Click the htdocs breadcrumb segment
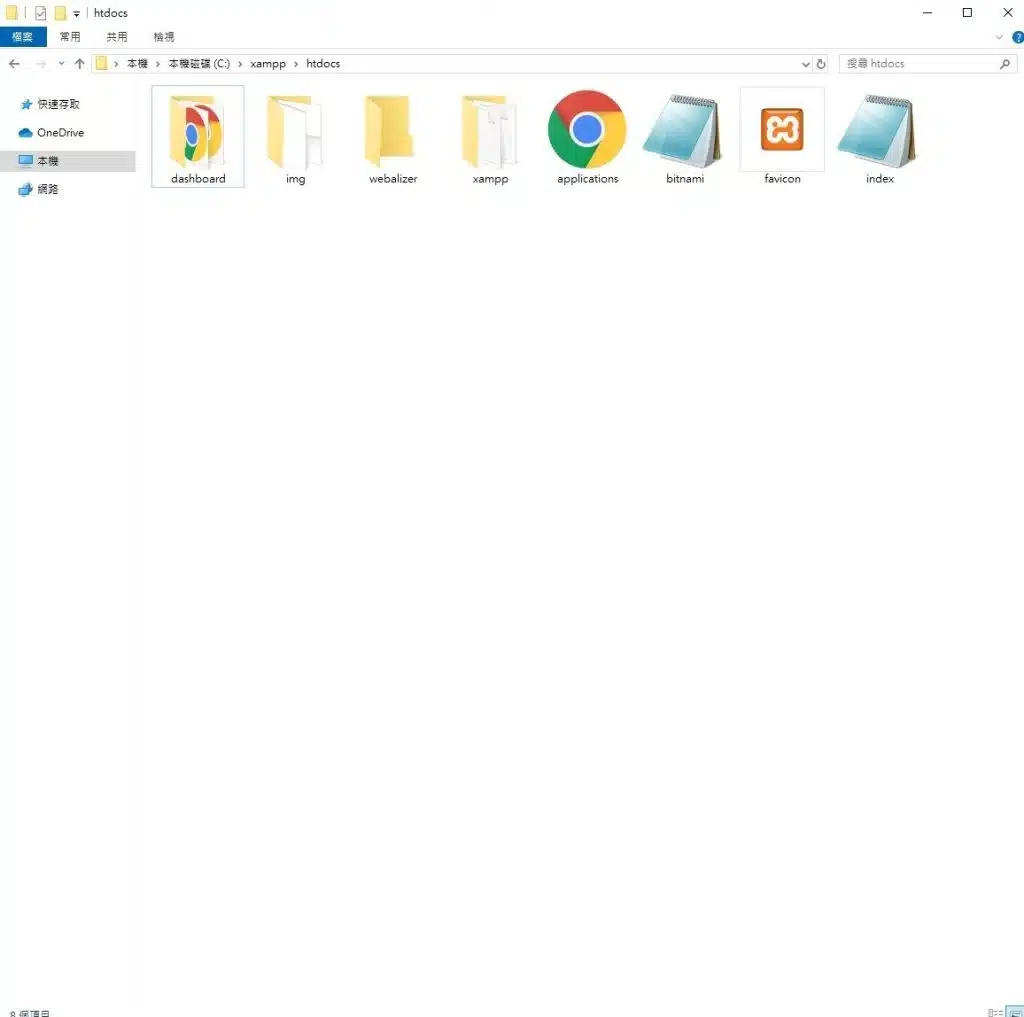1024x1017 pixels. click(x=323, y=63)
